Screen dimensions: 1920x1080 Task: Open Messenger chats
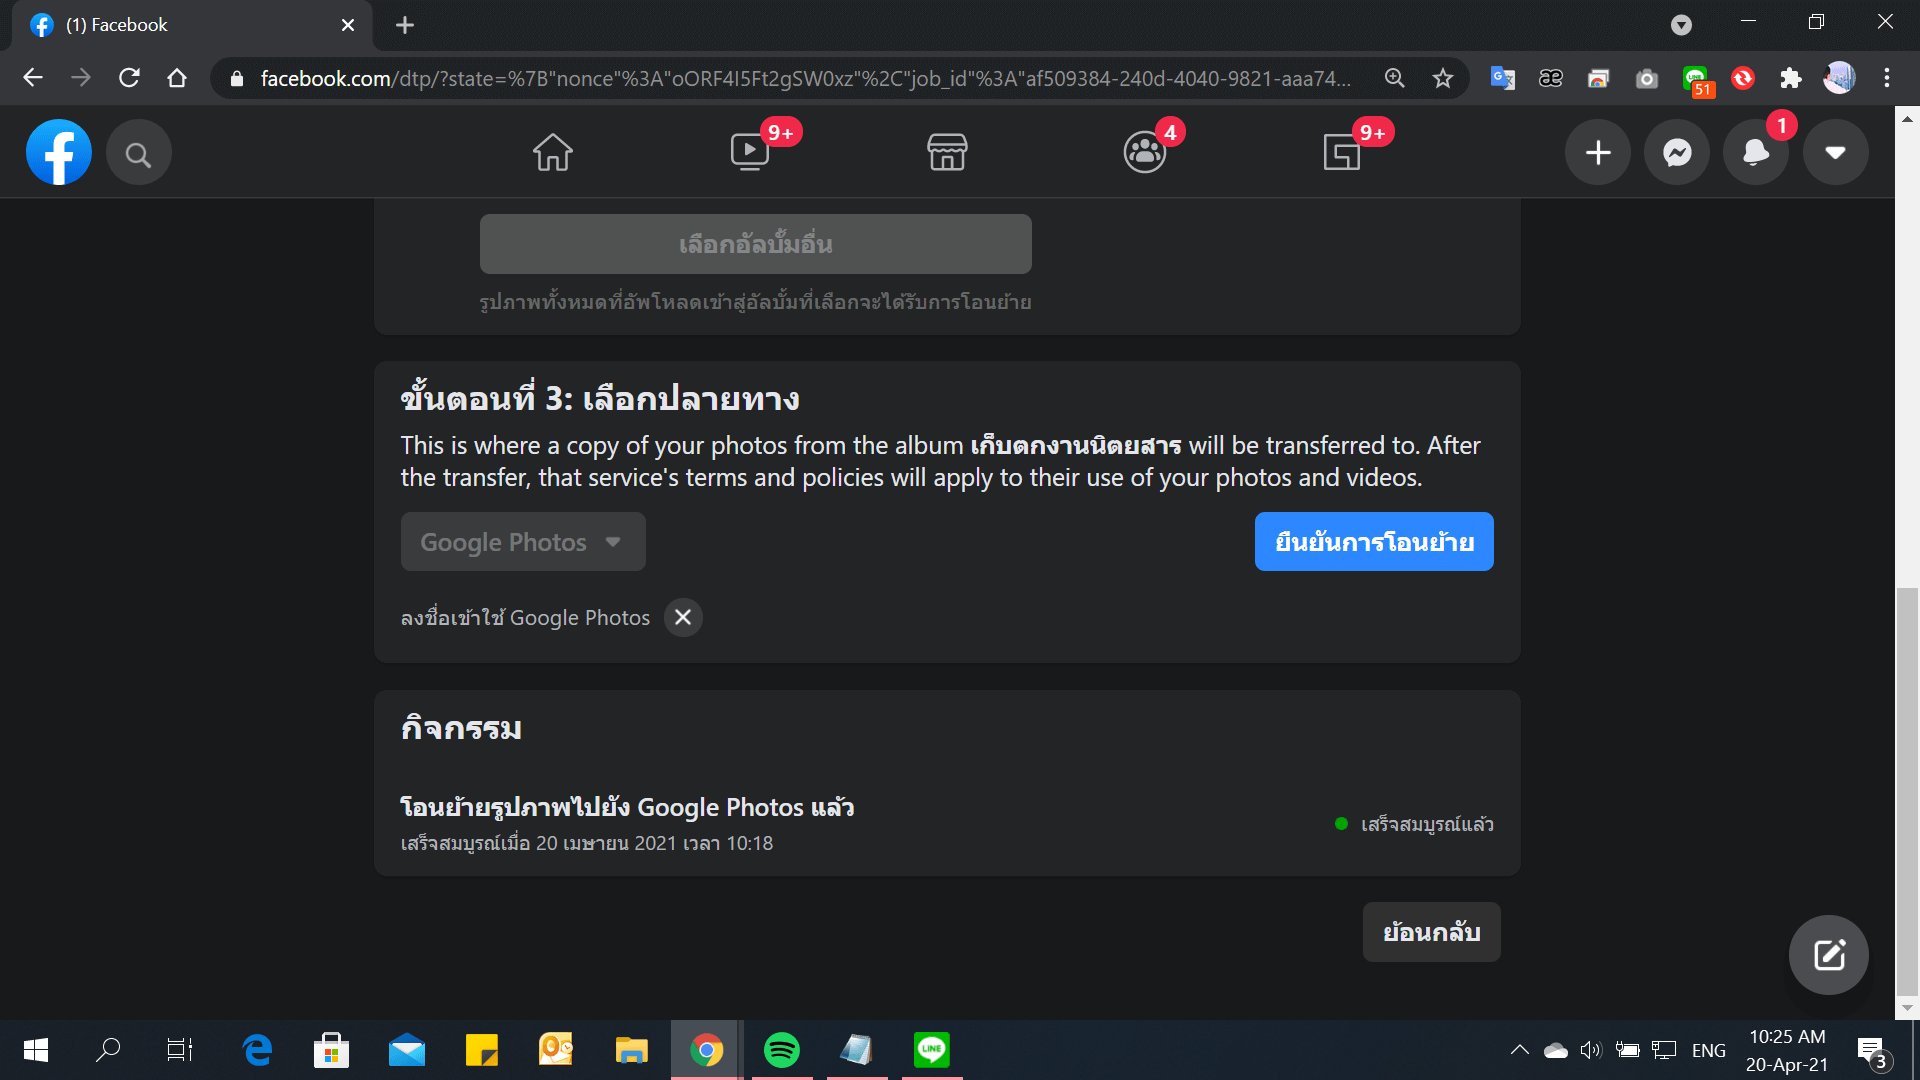[x=1677, y=152]
